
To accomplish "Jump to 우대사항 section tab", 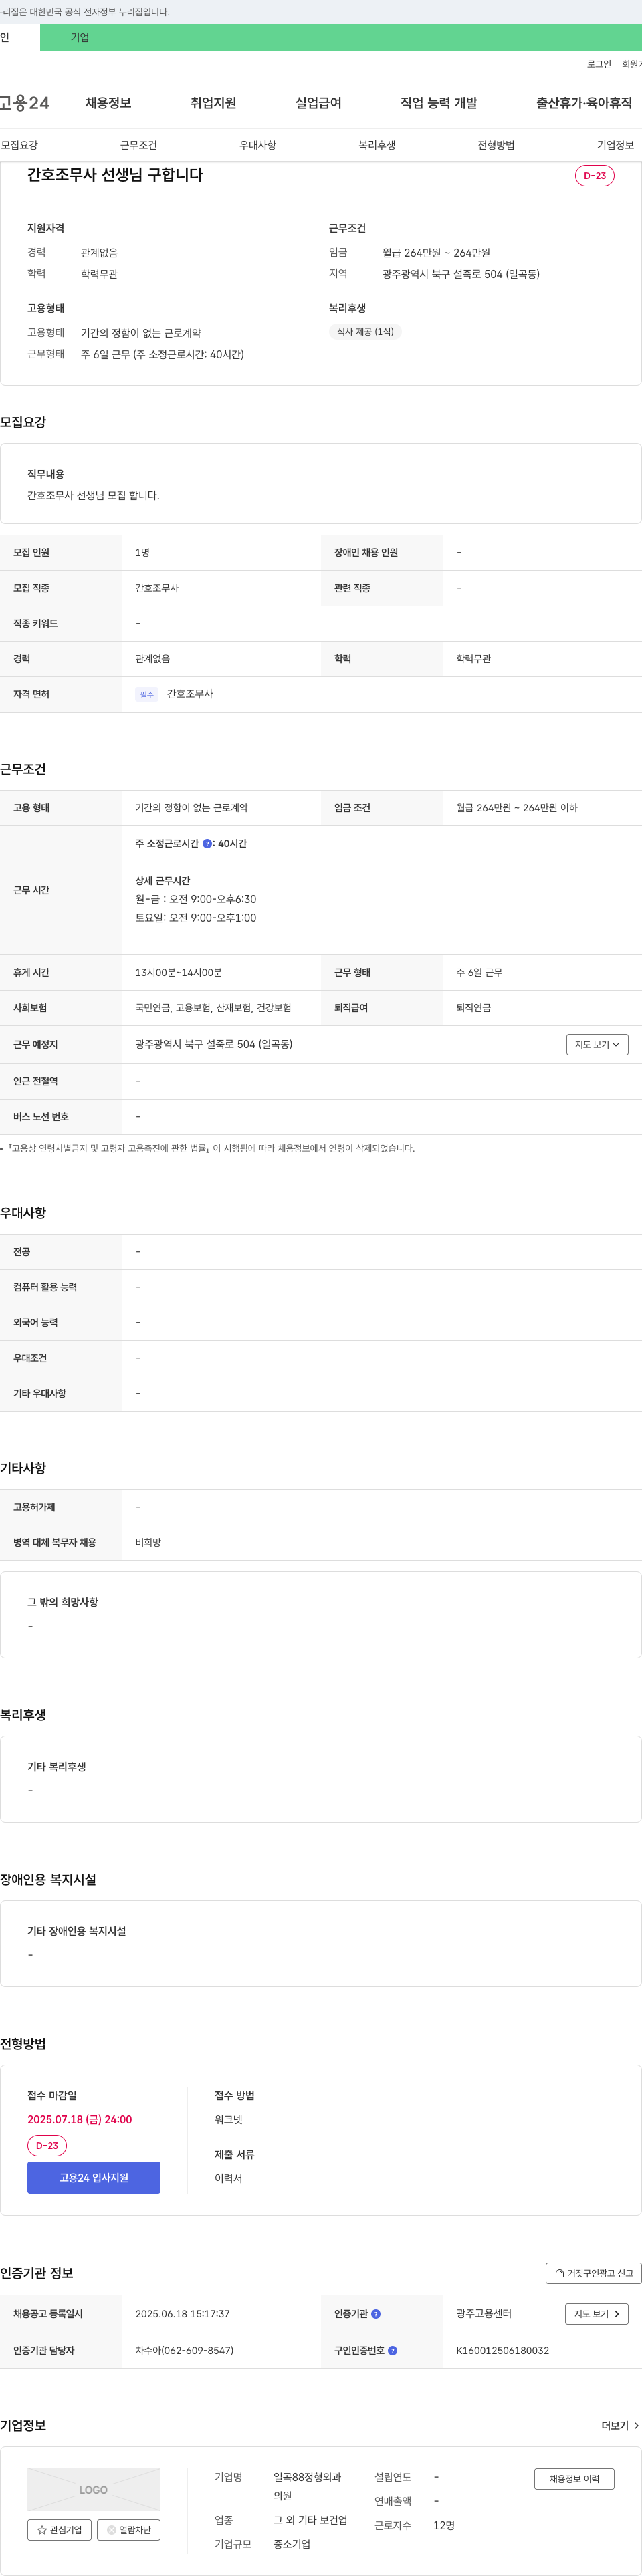I will tap(258, 145).
